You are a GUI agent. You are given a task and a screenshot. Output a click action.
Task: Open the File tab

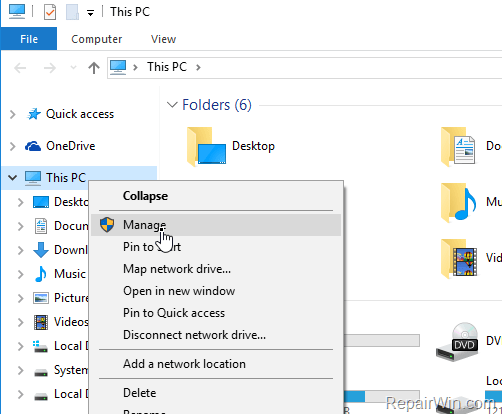click(x=29, y=39)
